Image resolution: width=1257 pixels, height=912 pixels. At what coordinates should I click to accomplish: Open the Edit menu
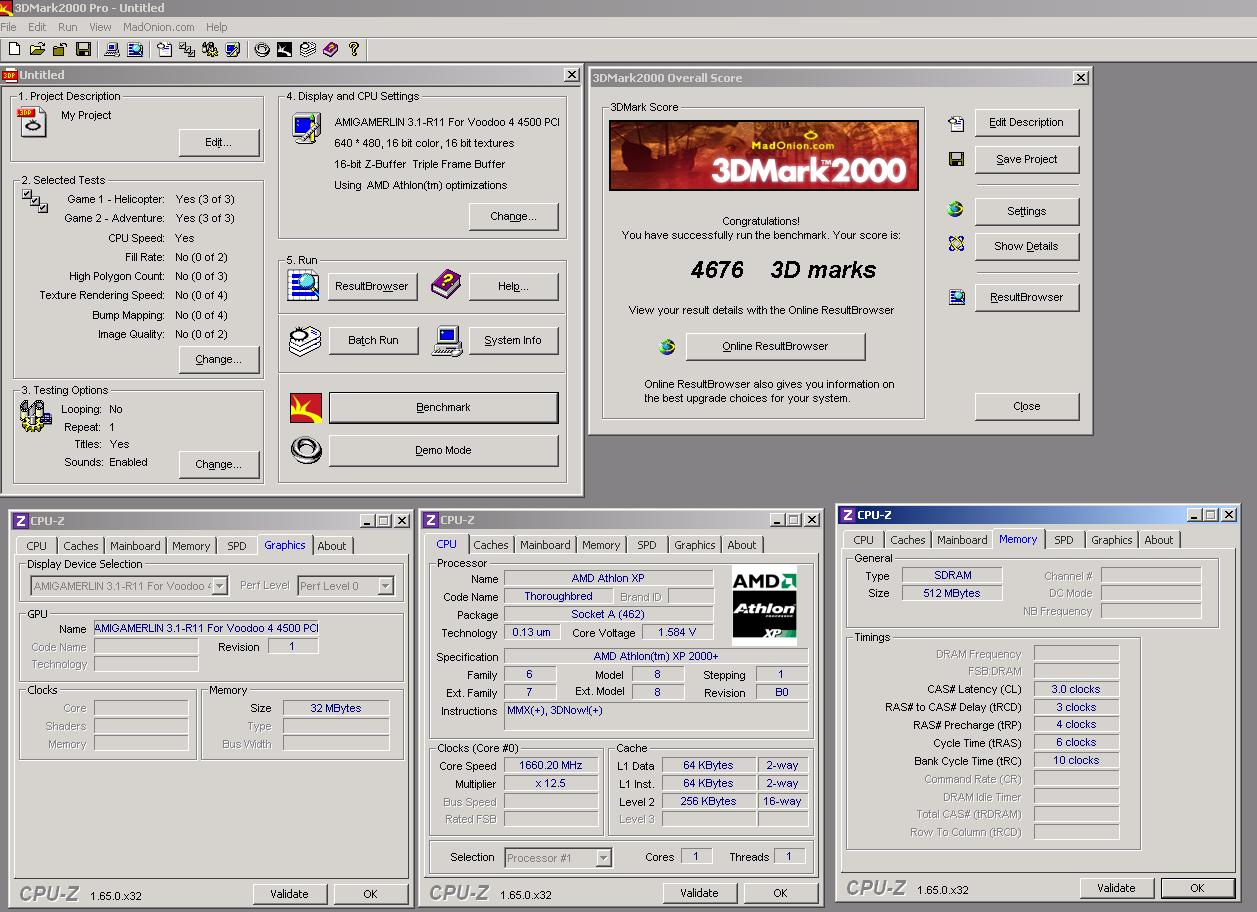tap(37, 27)
